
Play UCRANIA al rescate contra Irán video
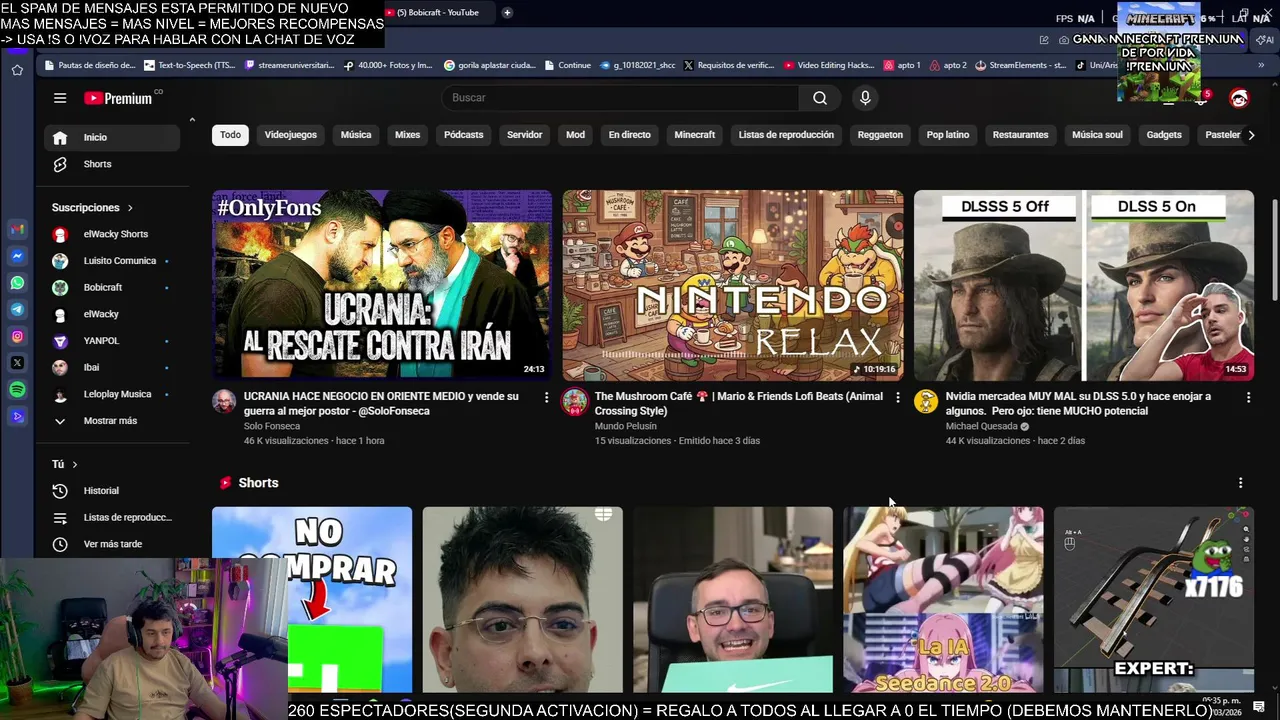(x=382, y=286)
